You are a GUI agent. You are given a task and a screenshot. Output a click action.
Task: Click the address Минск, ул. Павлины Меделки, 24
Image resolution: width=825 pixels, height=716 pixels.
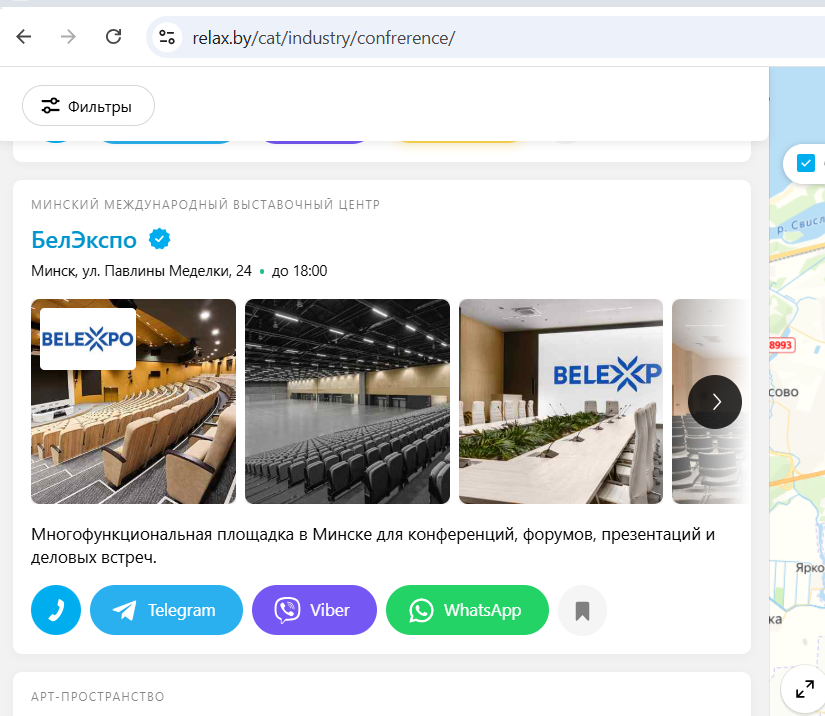tap(141, 271)
